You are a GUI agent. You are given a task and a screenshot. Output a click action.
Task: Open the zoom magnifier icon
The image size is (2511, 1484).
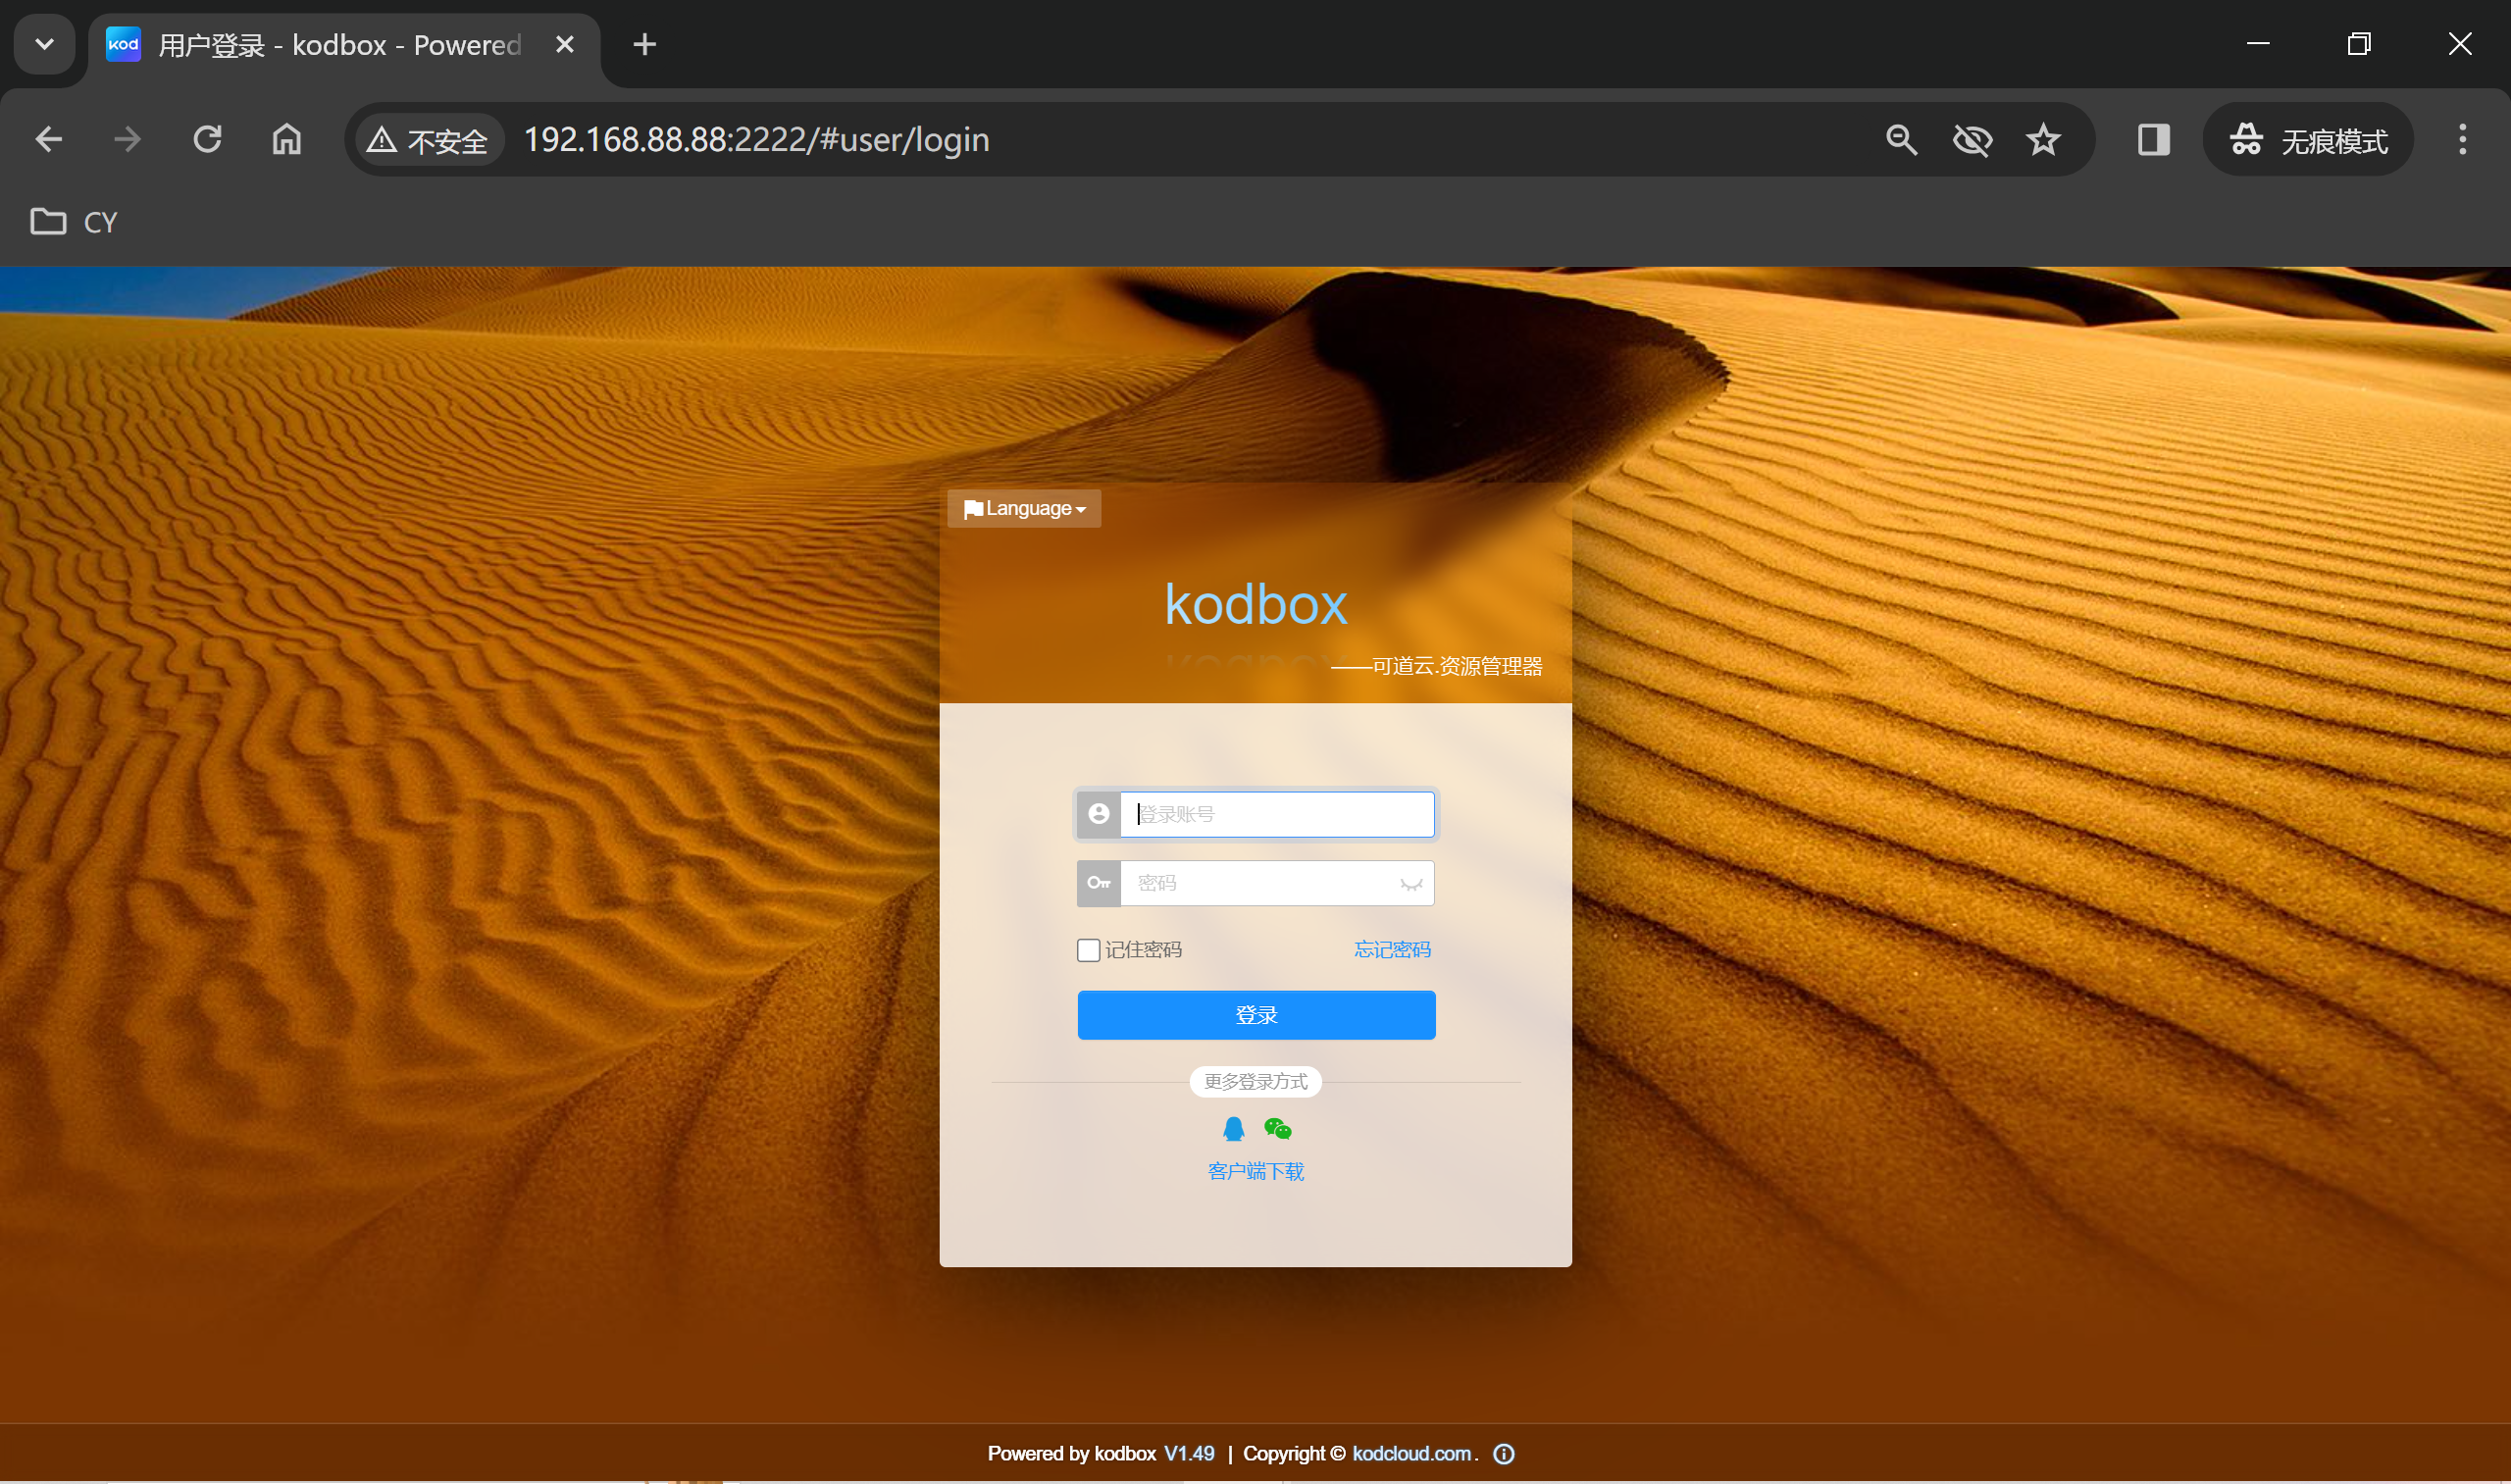(x=1901, y=140)
